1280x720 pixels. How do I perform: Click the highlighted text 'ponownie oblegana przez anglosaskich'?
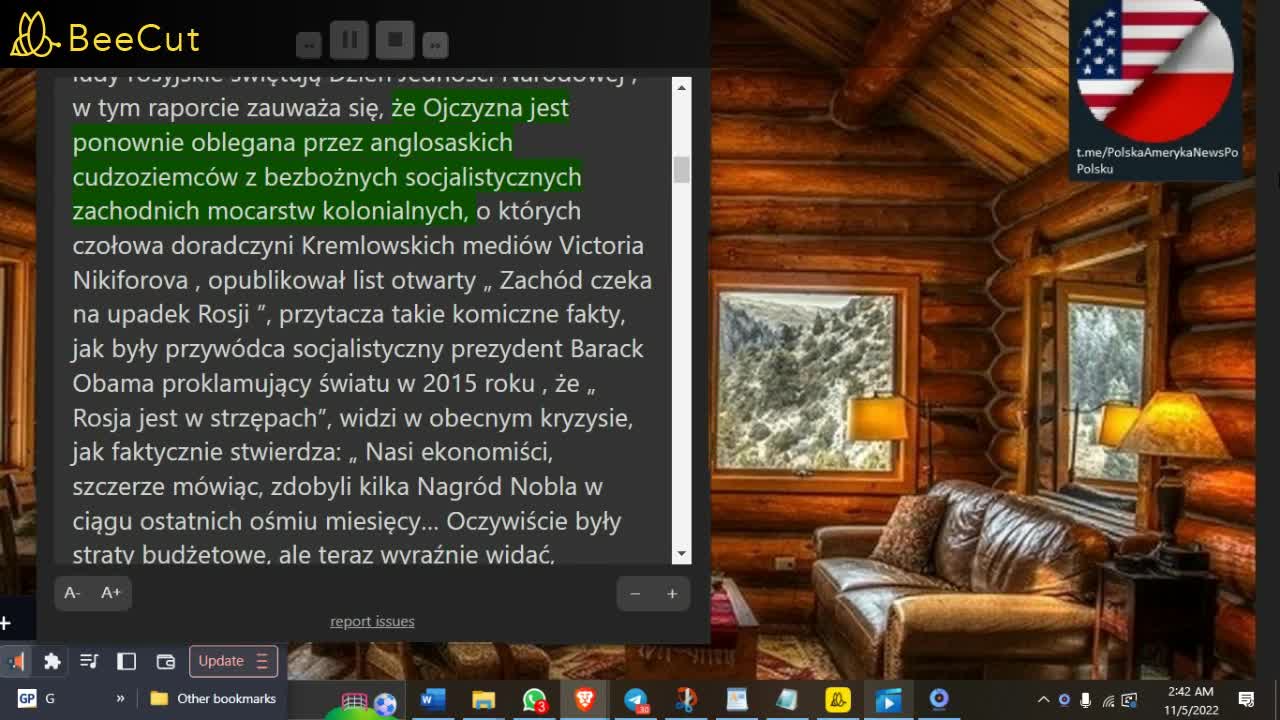tap(292, 142)
